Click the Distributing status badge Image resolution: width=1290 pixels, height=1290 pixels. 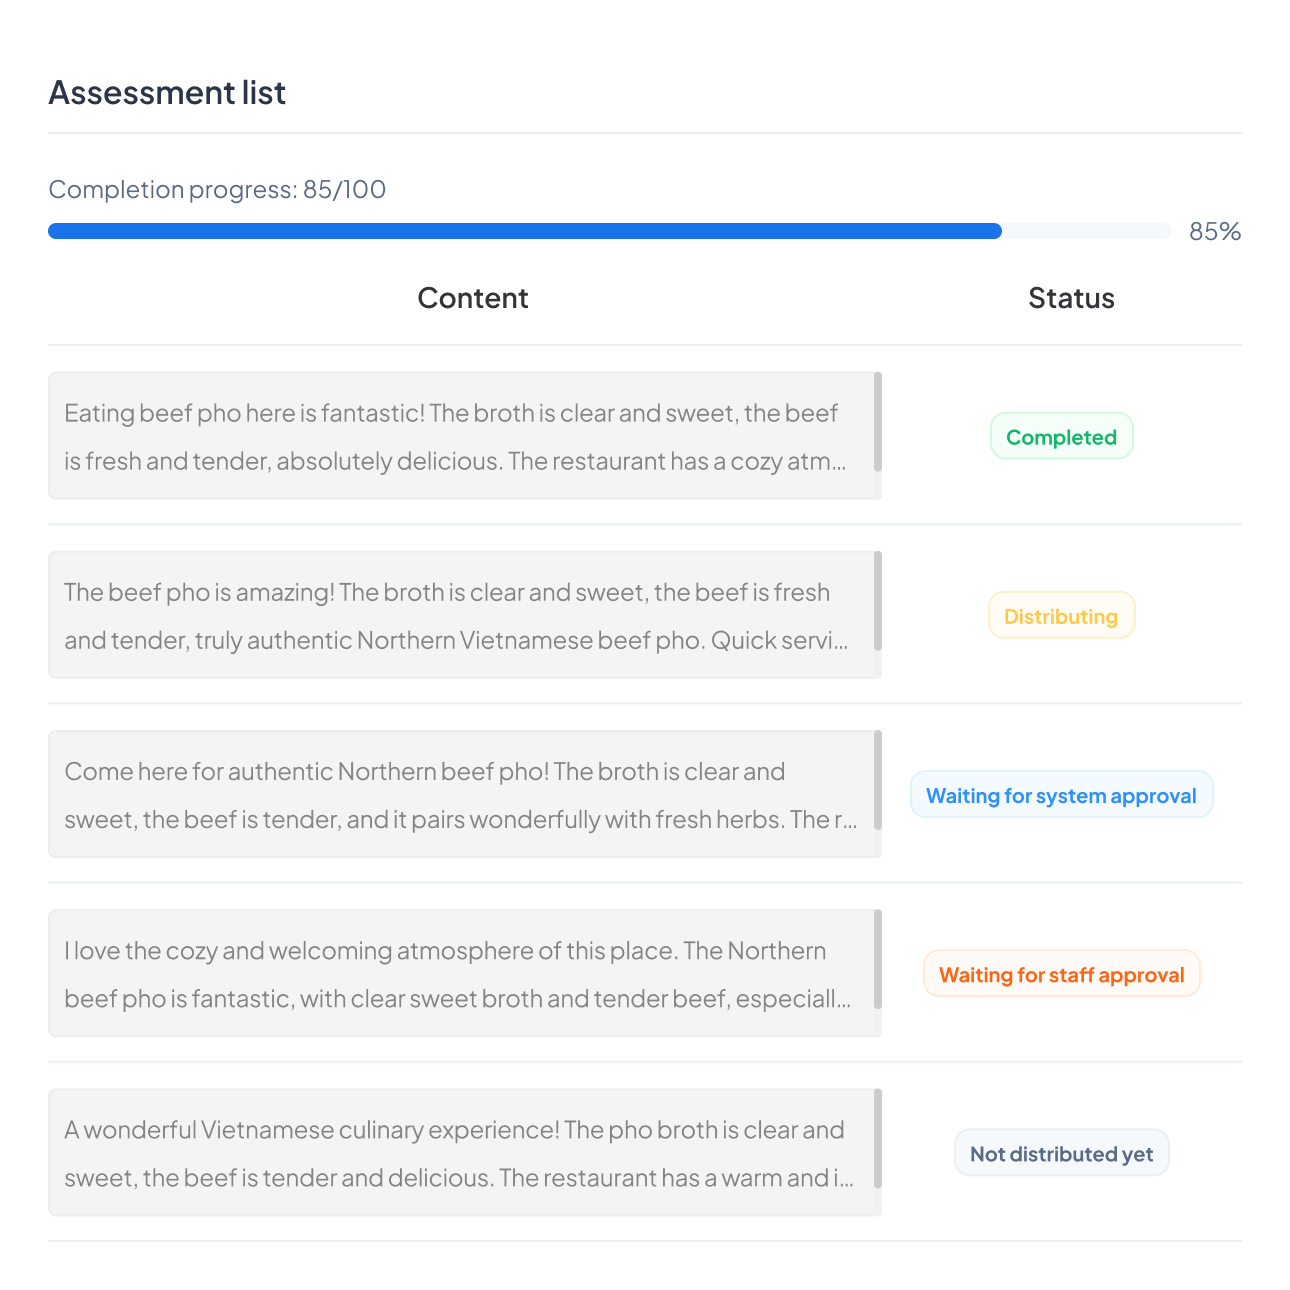[1061, 616]
